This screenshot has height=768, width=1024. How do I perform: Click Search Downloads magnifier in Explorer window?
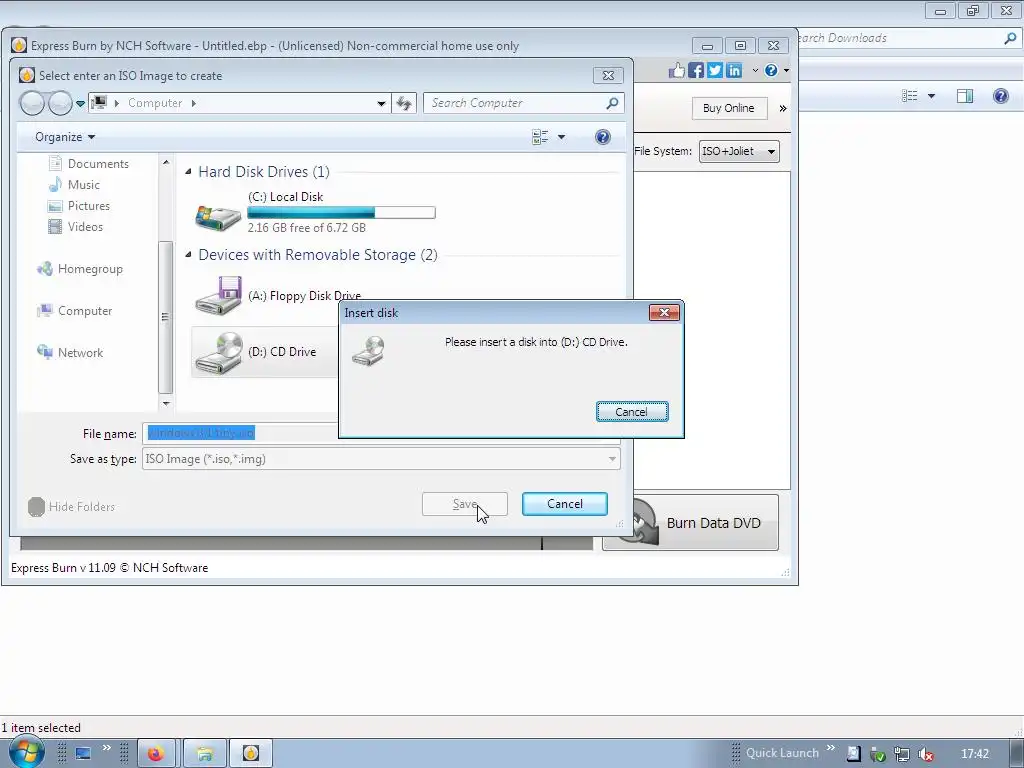click(1010, 38)
